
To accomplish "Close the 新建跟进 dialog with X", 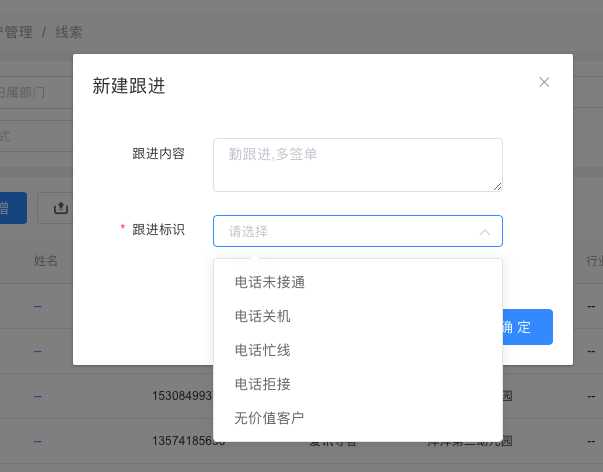I will [544, 82].
